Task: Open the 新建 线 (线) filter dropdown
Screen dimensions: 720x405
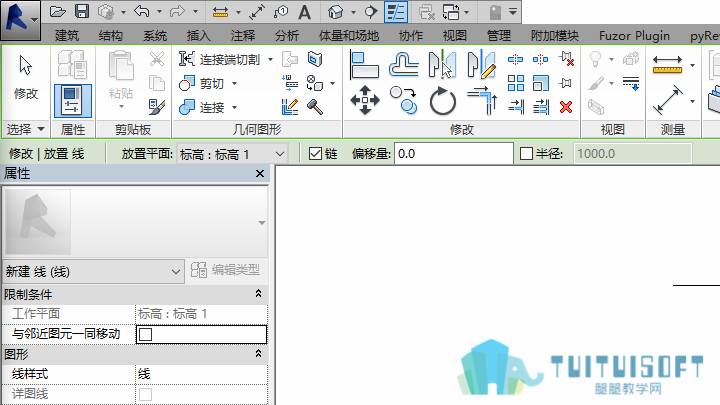Action: (x=93, y=271)
